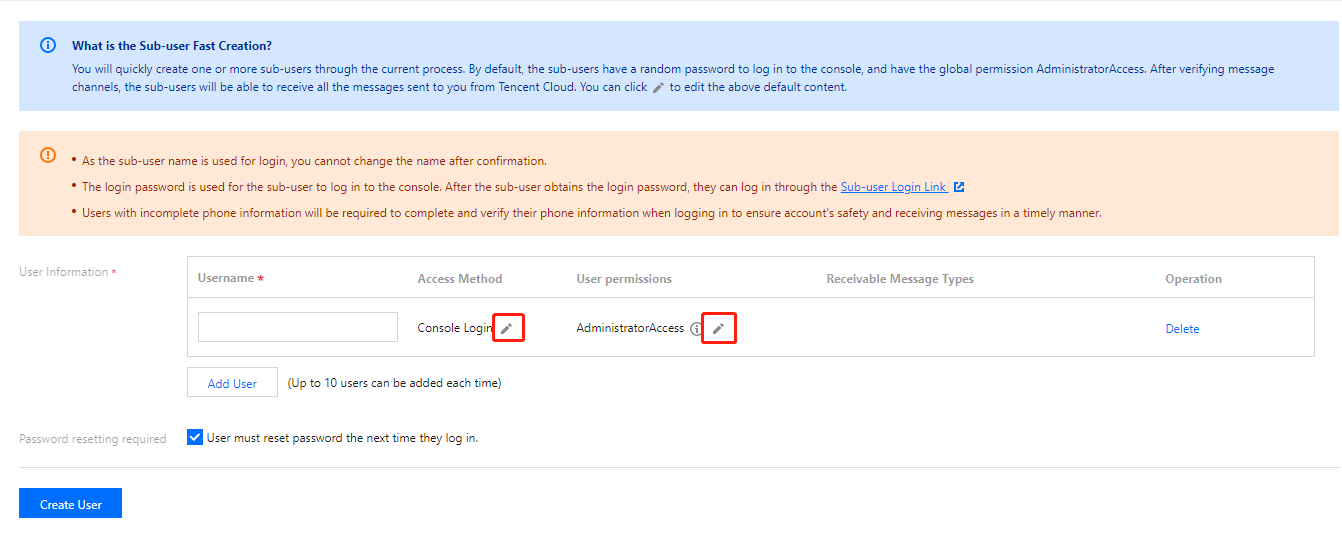This screenshot has height=534, width=1342.
Task: Click the Operation column header
Action: pos(1193,279)
